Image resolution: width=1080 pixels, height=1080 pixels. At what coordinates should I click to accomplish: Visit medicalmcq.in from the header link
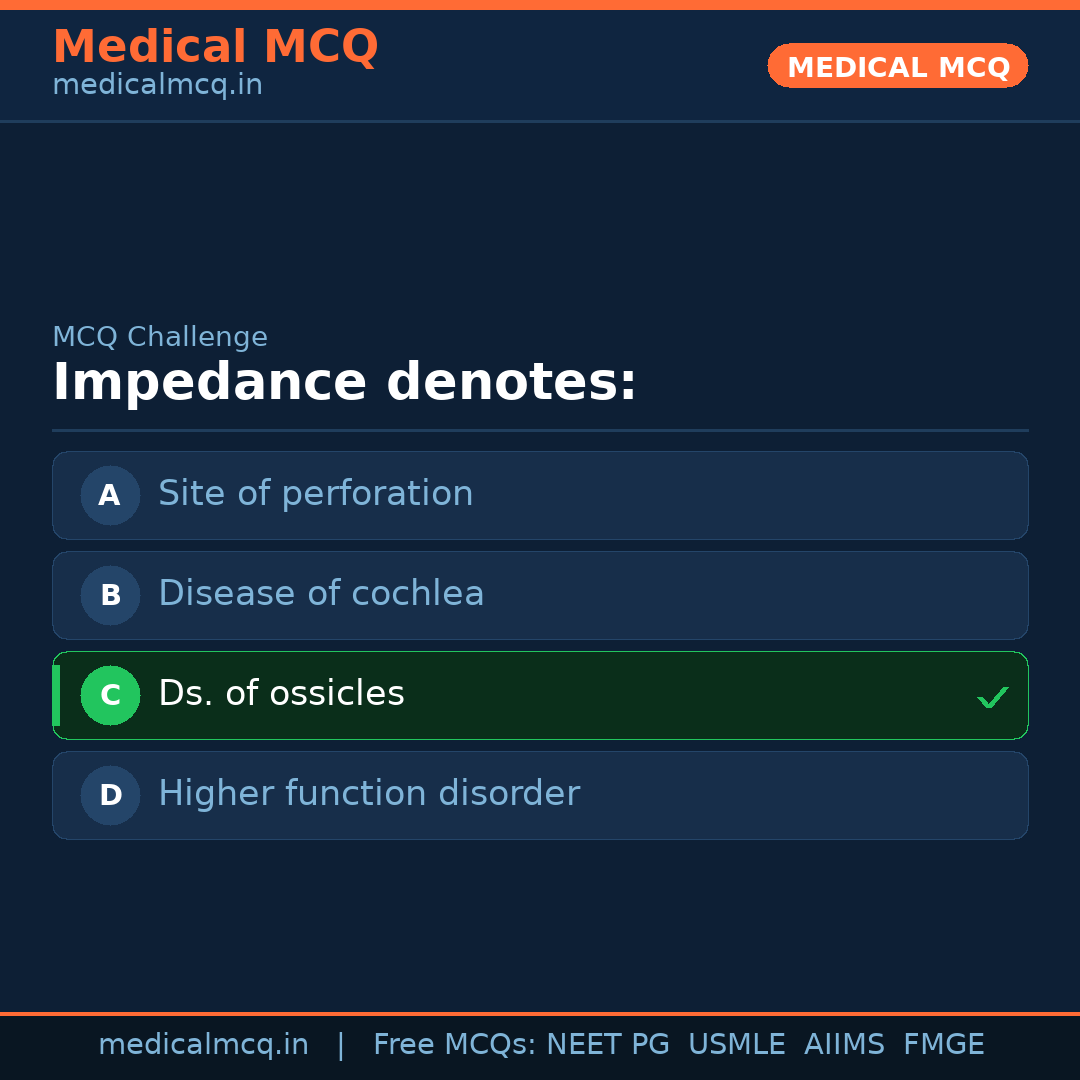pyautogui.click(x=156, y=84)
